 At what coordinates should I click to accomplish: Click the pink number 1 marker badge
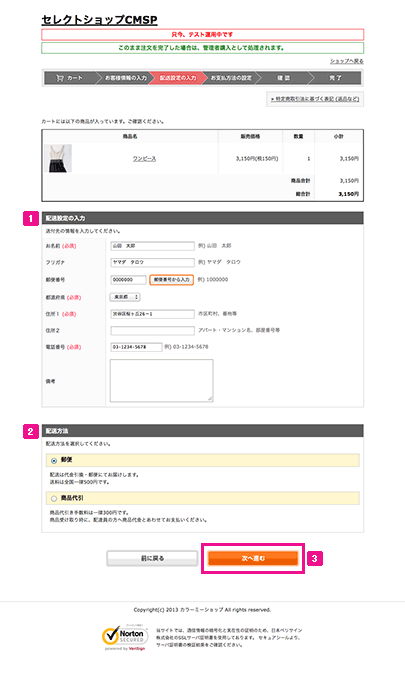pyautogui.click(x=31, y=218)
